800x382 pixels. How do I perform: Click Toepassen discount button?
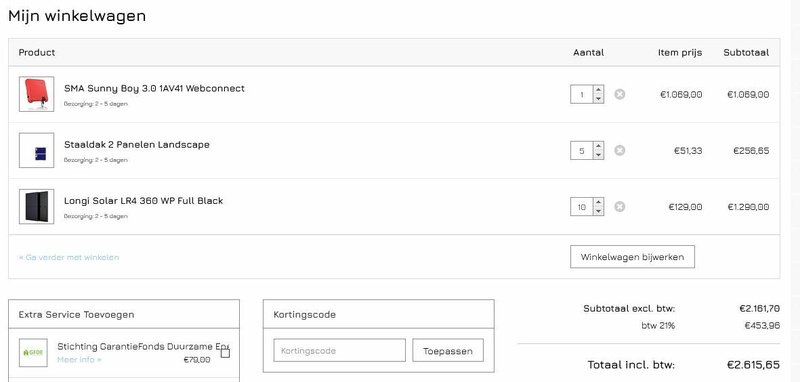(447, 350)
